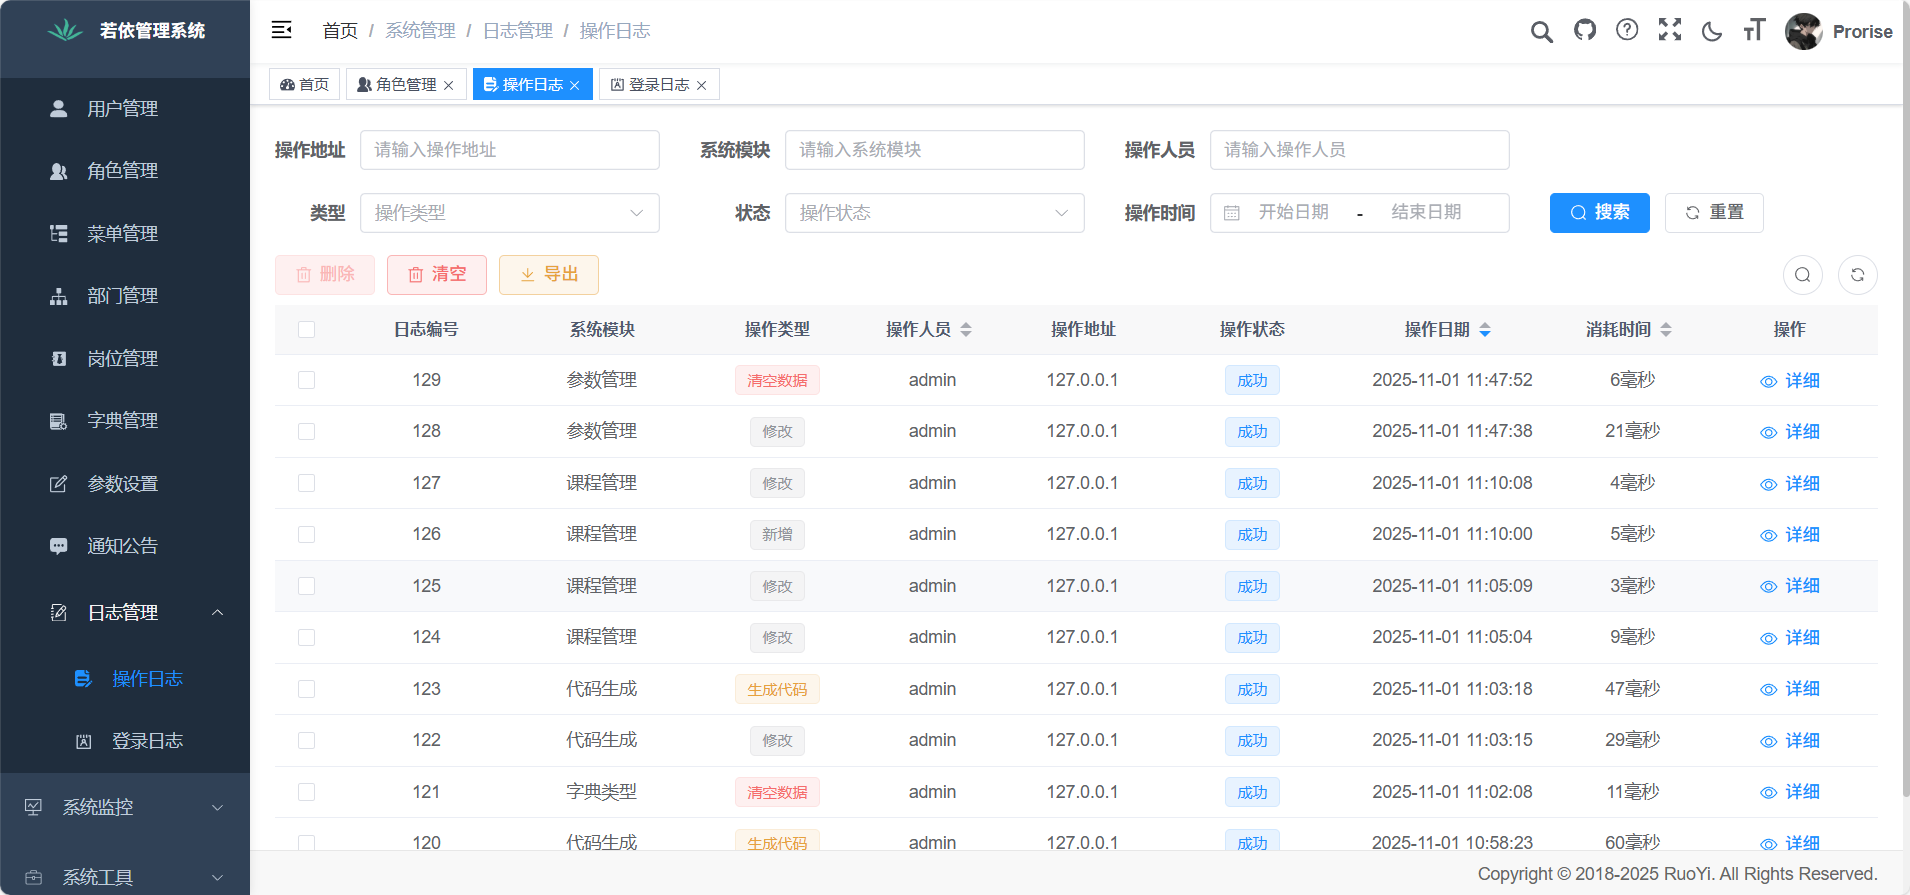Tick the checkbox for log 126
1910x895 pixels.
[x=306, y=535]
